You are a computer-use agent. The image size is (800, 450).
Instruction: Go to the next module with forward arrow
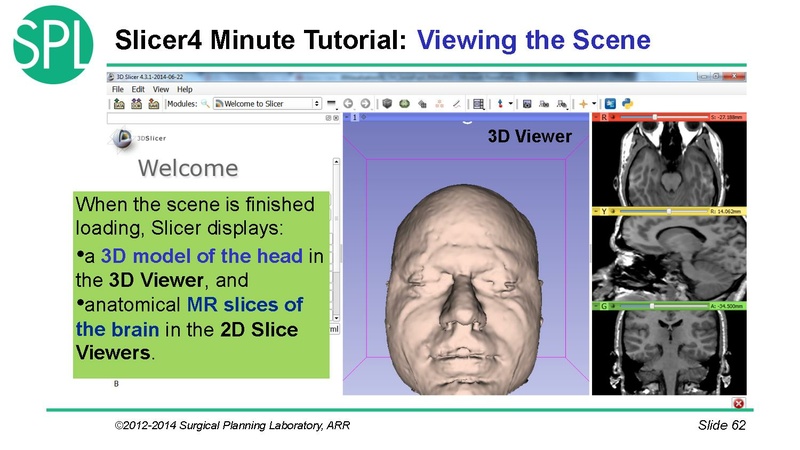[365, 104]
